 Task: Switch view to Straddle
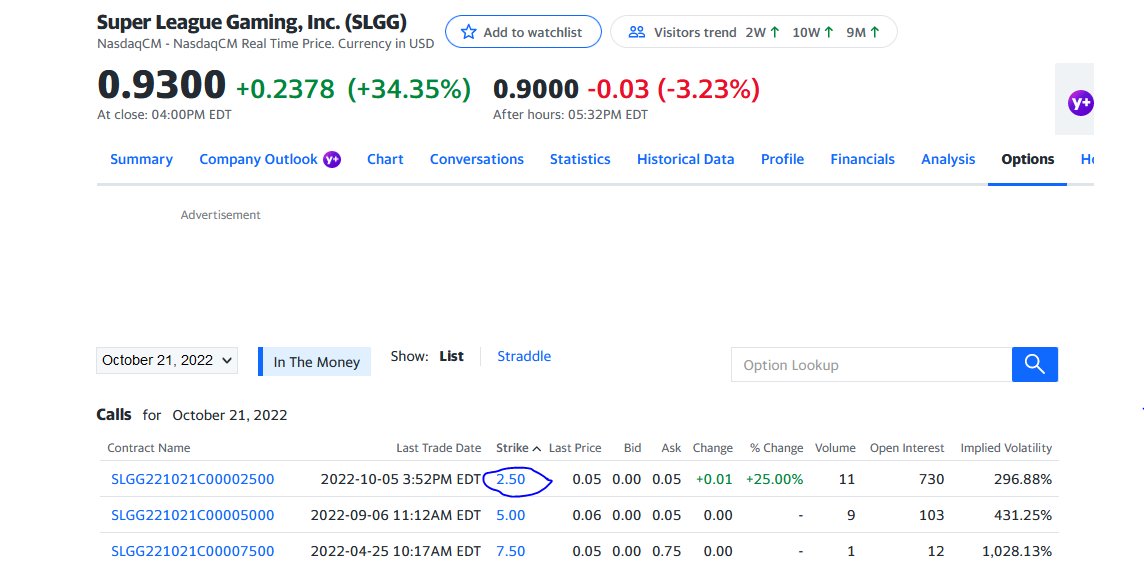pyautogui.click(x=524, y=356)
